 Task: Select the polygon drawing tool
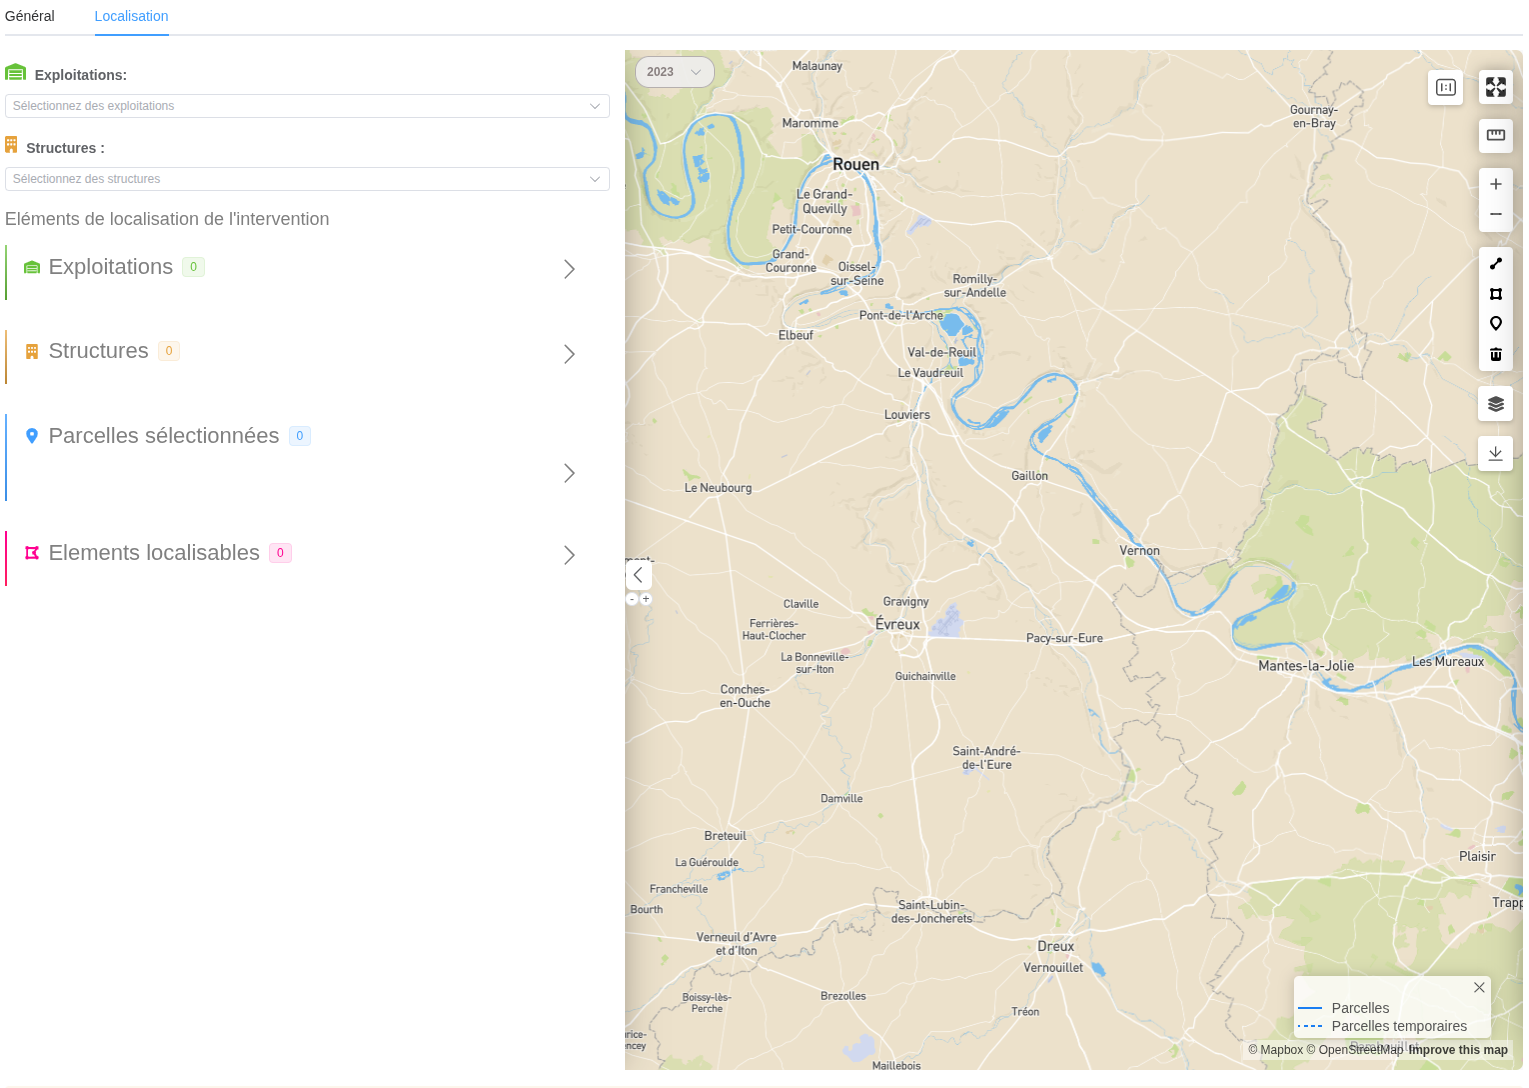tap(1495, 294)
